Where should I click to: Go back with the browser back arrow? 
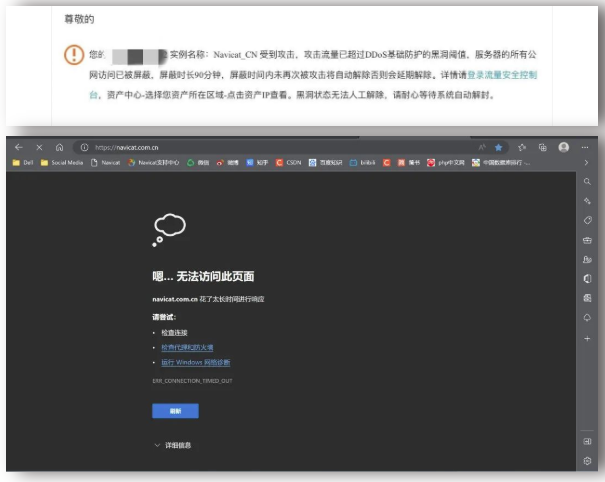point(19,147)
